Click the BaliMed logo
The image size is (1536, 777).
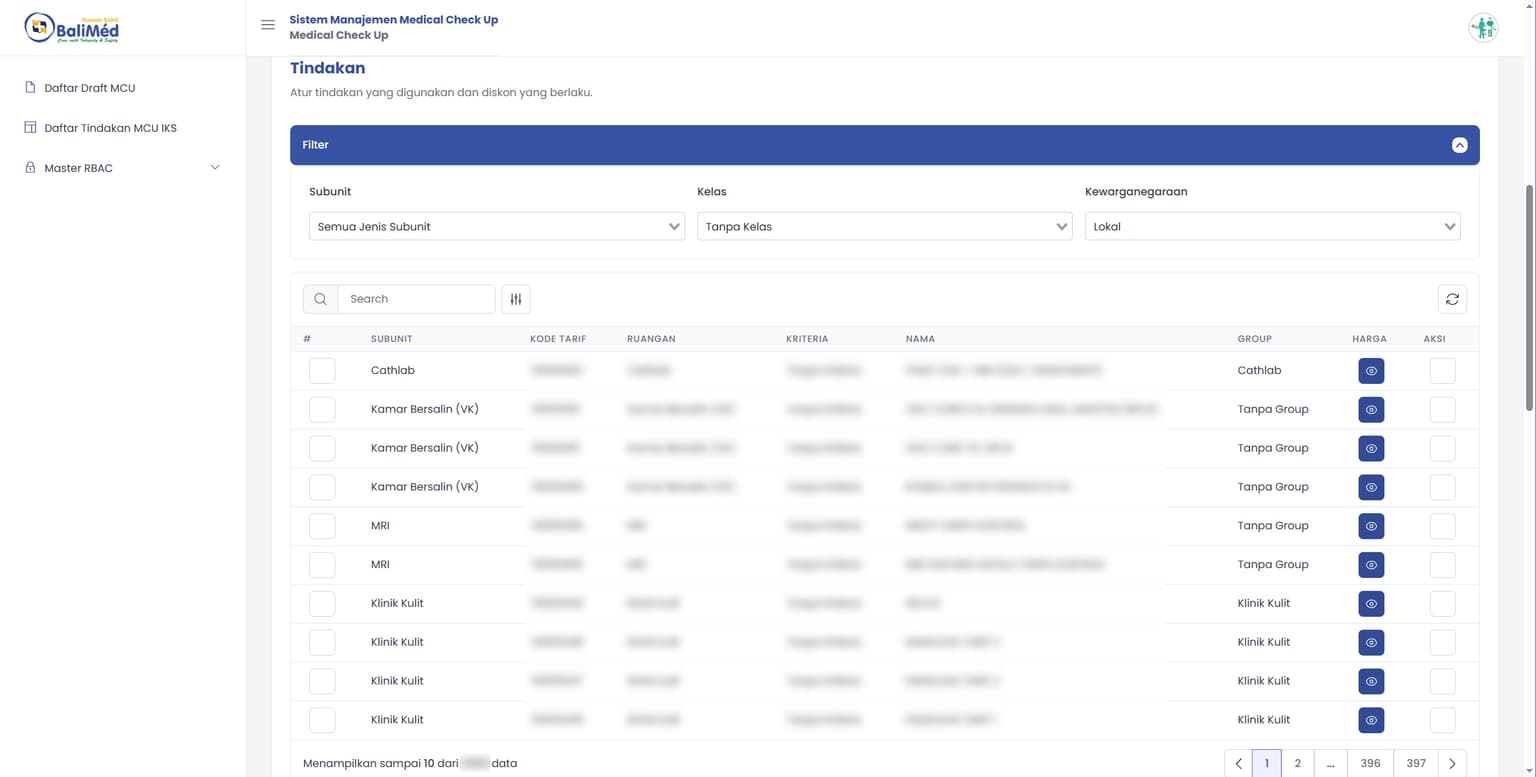[x=72, y=28]
